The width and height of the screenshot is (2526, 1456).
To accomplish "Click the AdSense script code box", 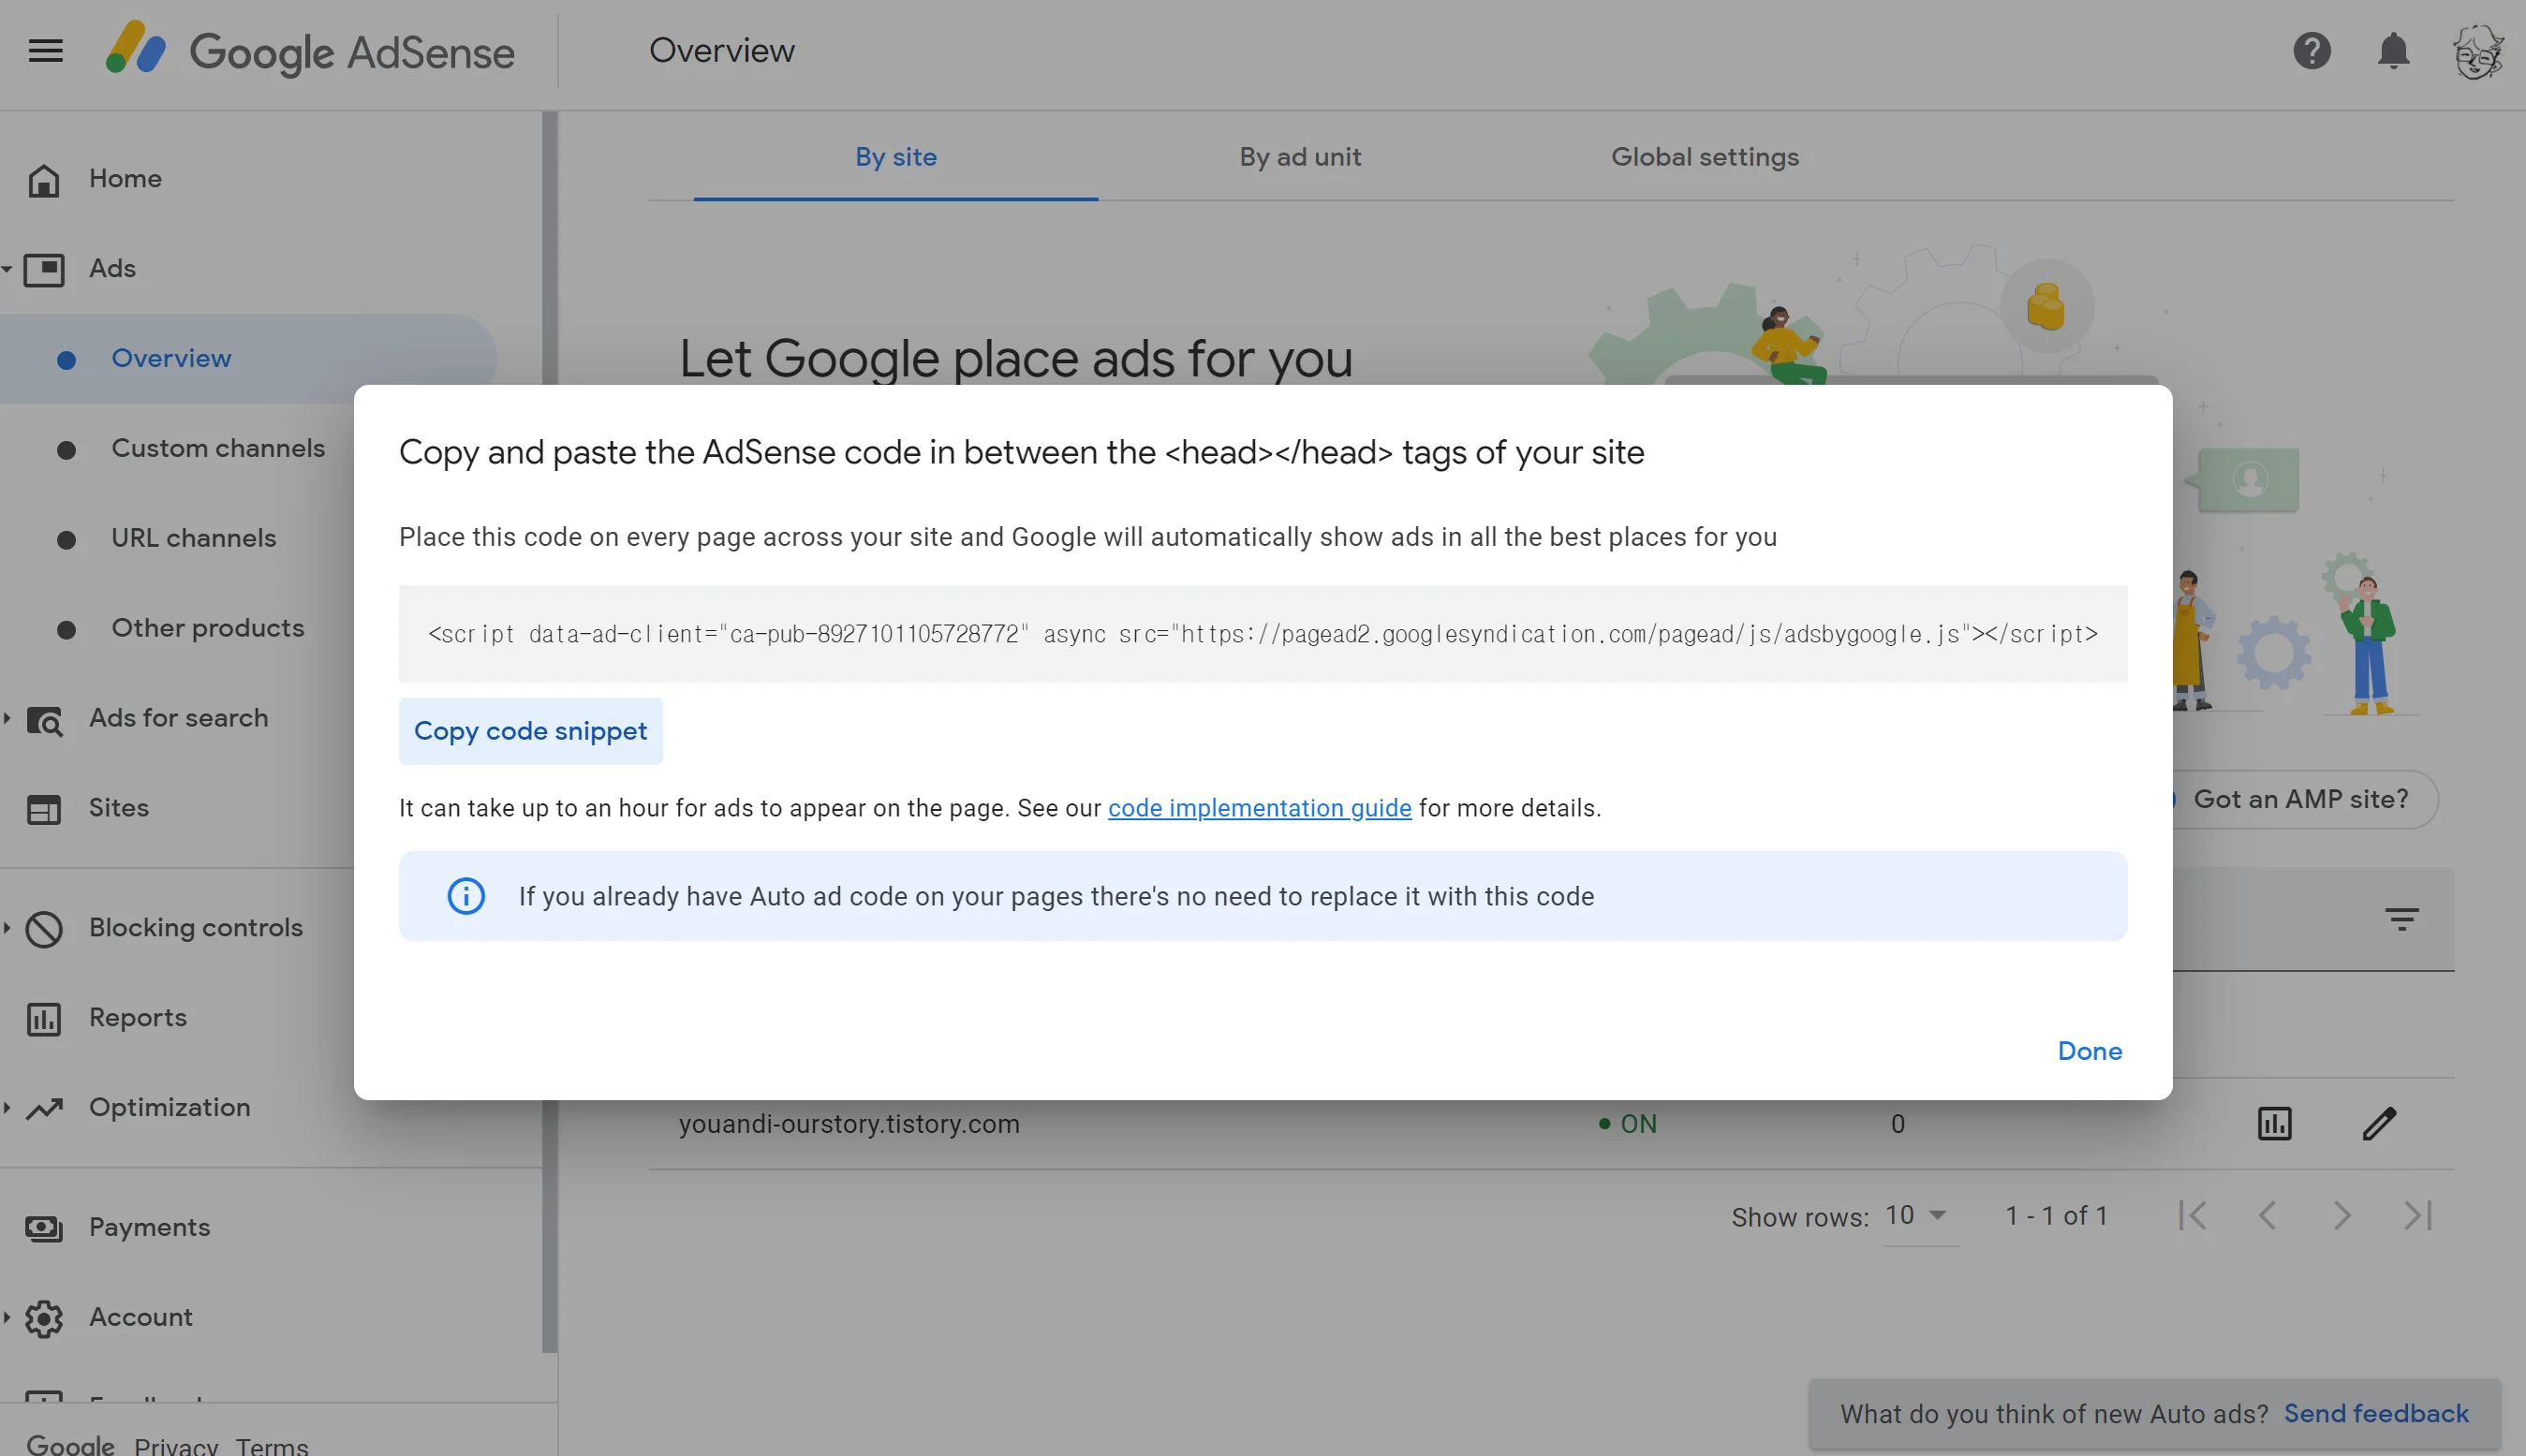I will [x=1263, y=634].
